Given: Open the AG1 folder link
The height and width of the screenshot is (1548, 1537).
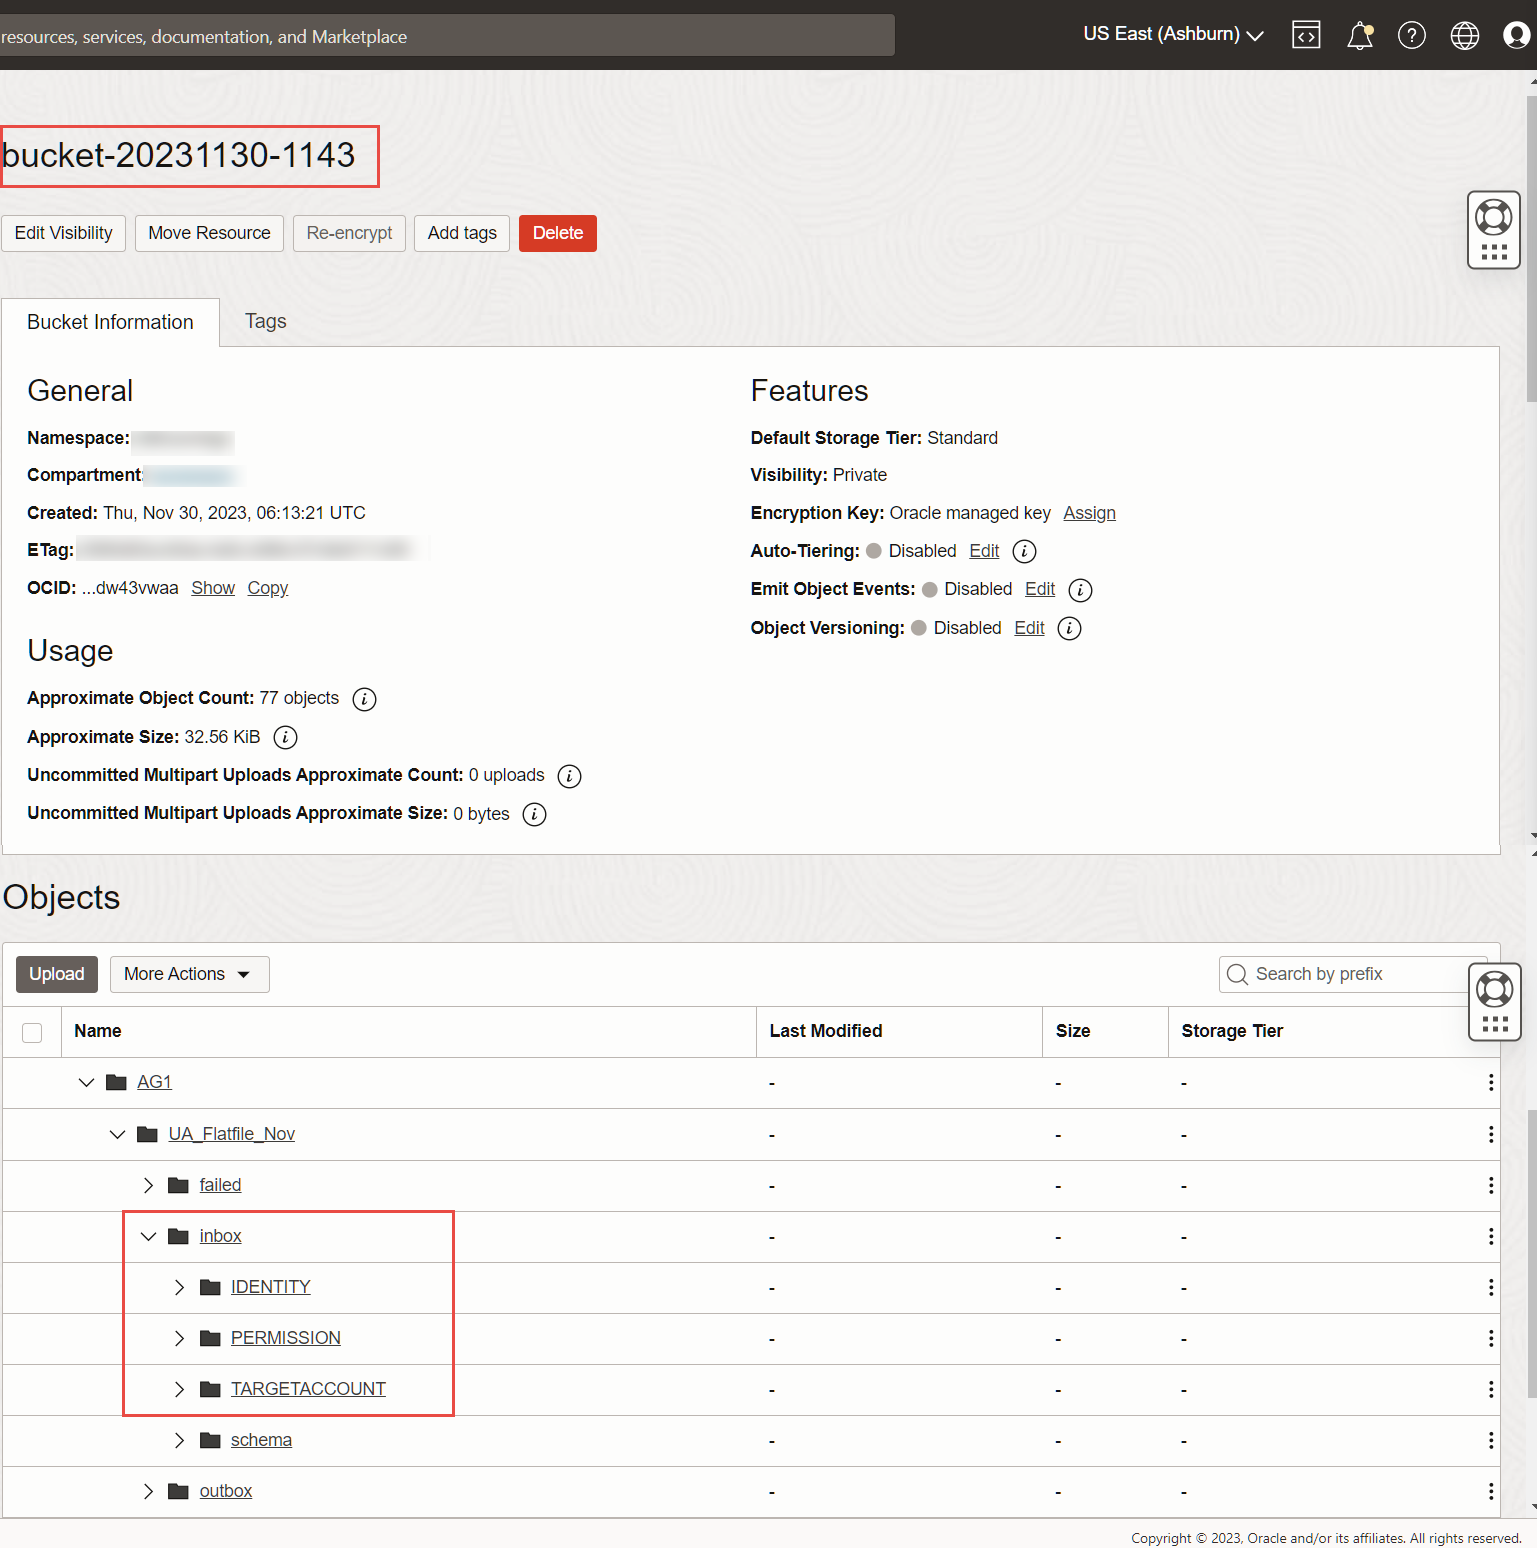Looking at the screenshot, I should (154, 1082).
